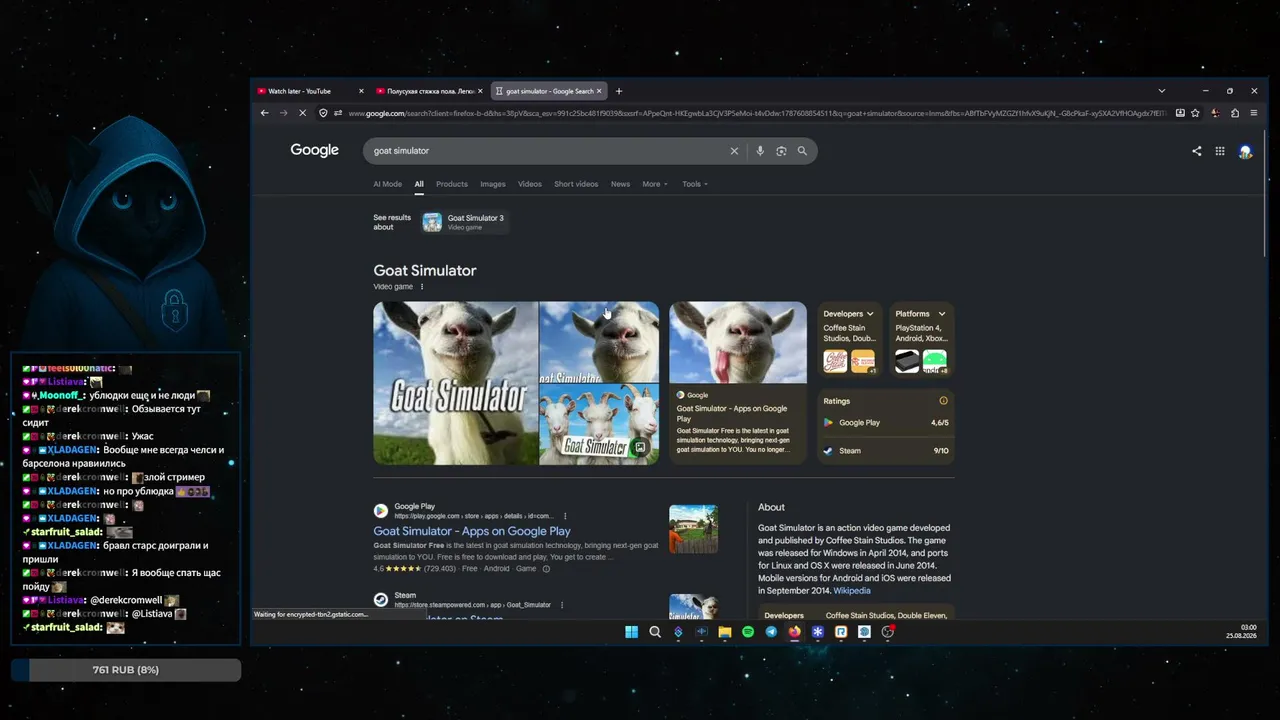Screen dimensions: 1280x720
Task: Click the Ratings info icon
Action: tap(943, 401)
